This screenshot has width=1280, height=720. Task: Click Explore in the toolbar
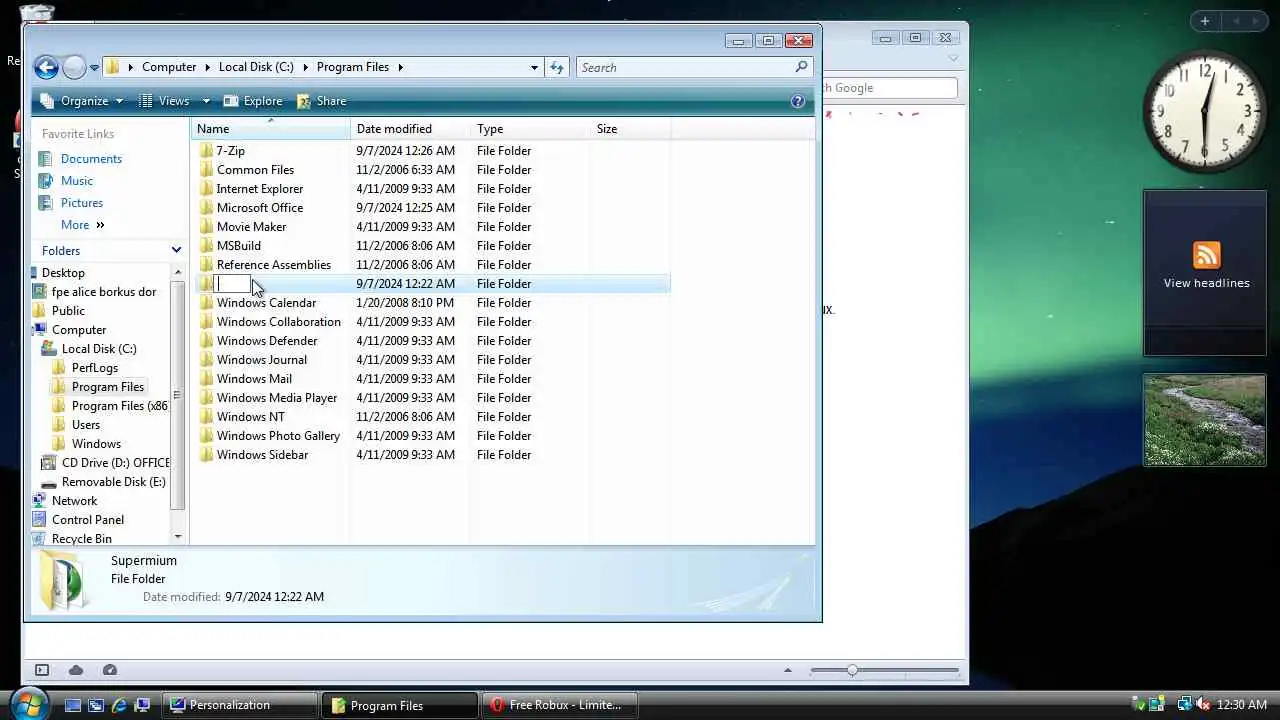253,101
